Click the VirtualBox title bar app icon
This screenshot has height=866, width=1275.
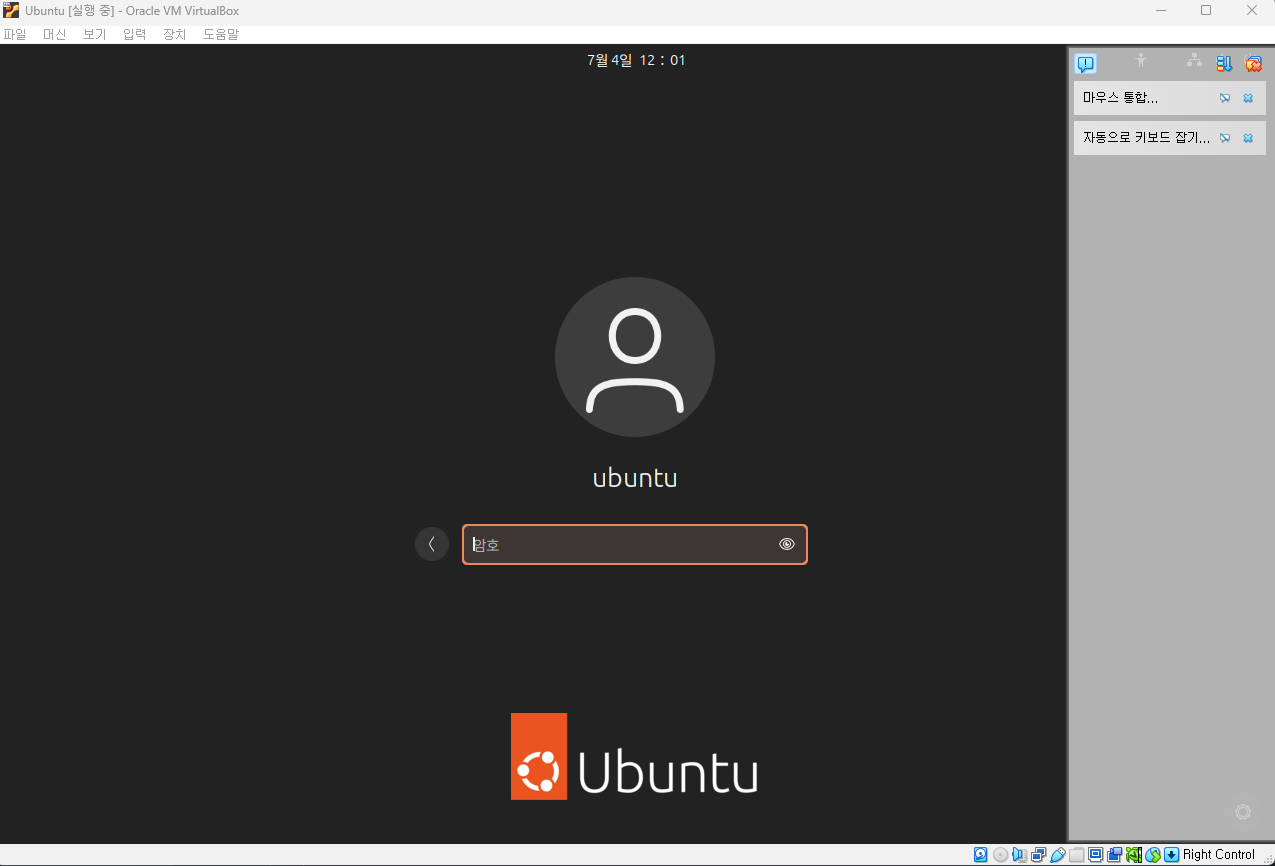[x=11, y=11]
